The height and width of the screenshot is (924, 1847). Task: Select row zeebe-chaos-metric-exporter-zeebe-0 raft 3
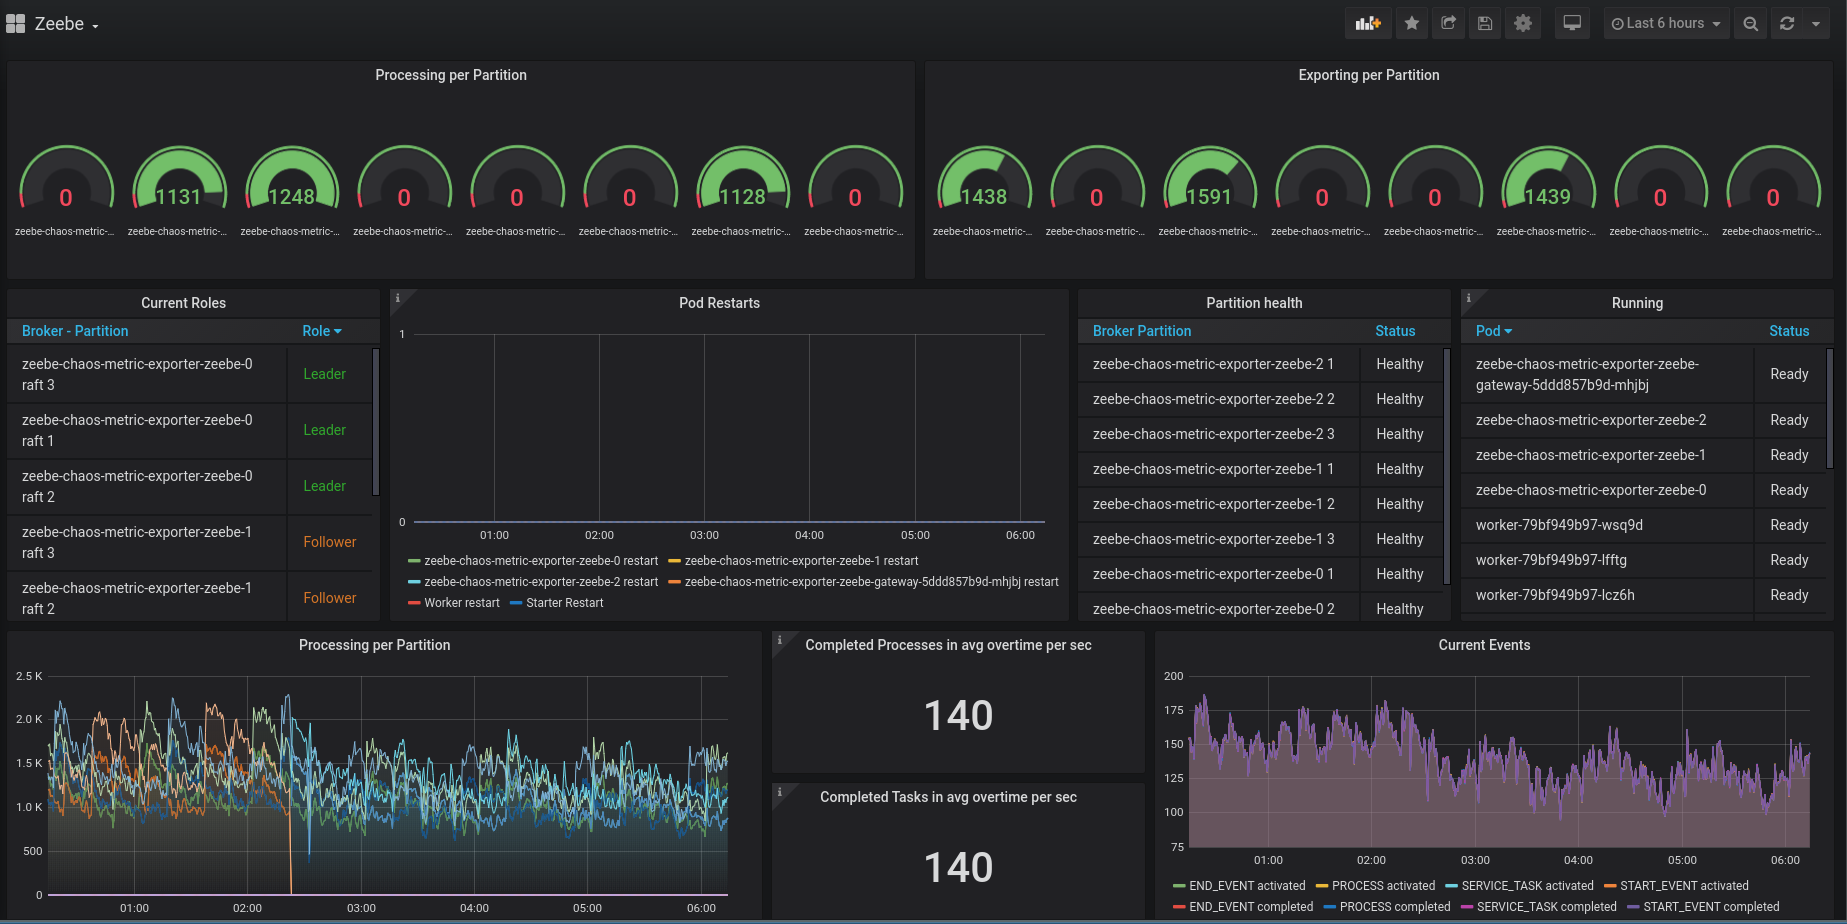click(x=190, y=374)
